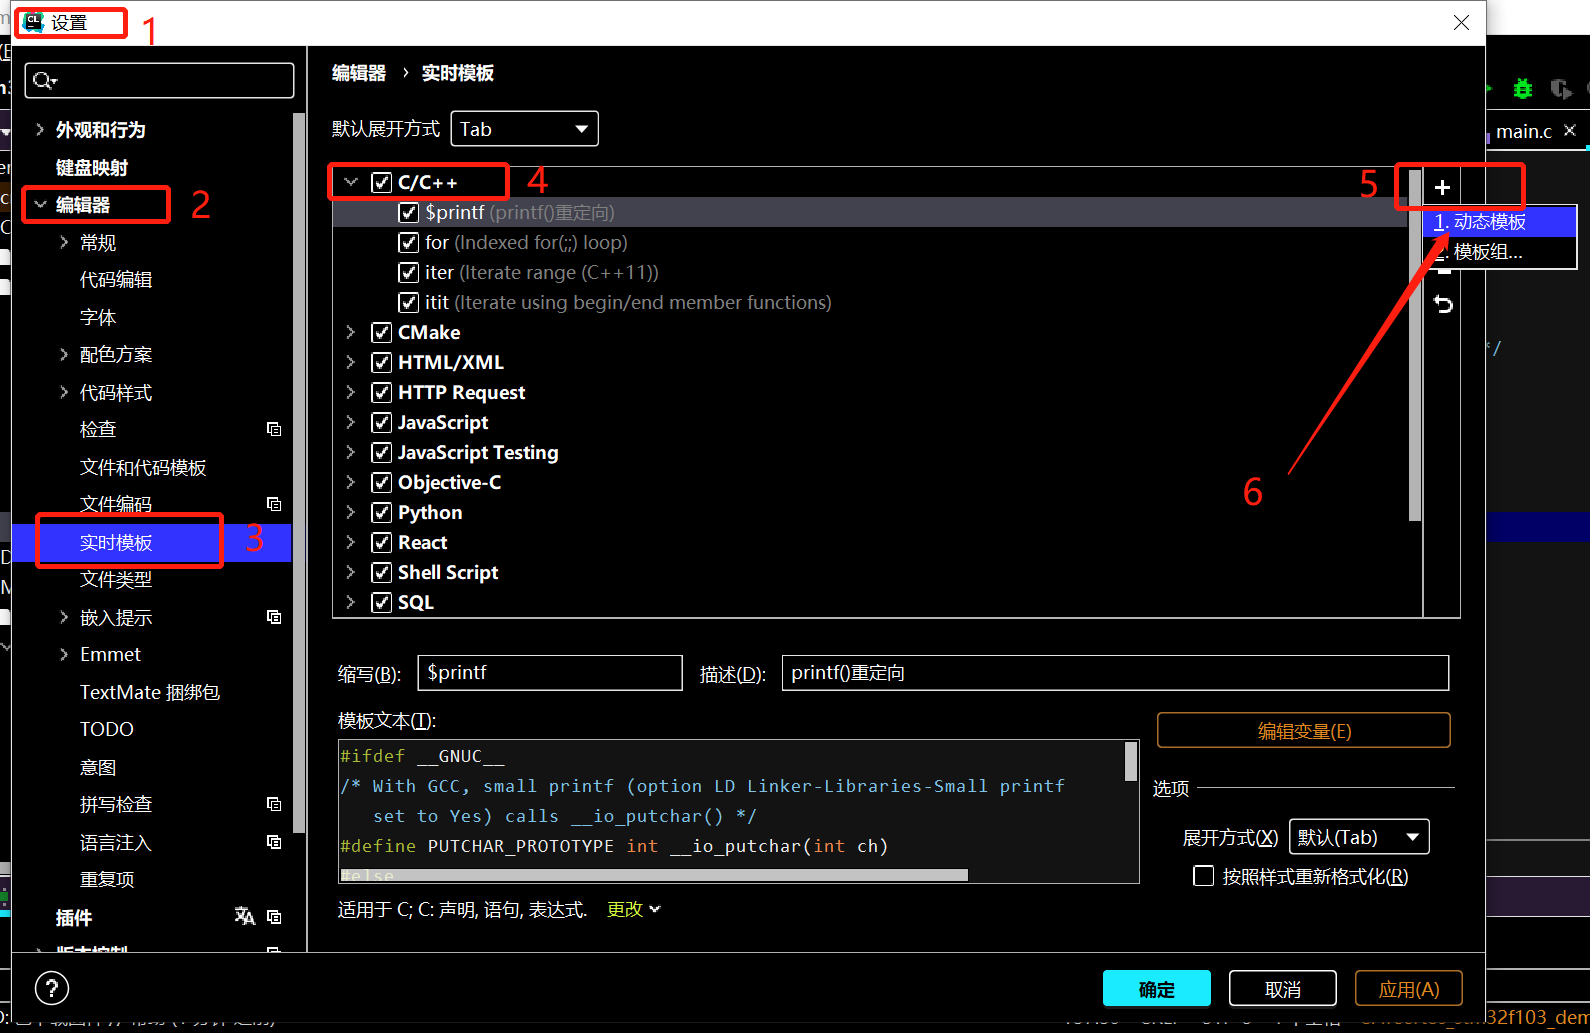Click the green debug bug icon in the IDE toolbar
This screenshot has width=1590, height=1033.
1523,89
